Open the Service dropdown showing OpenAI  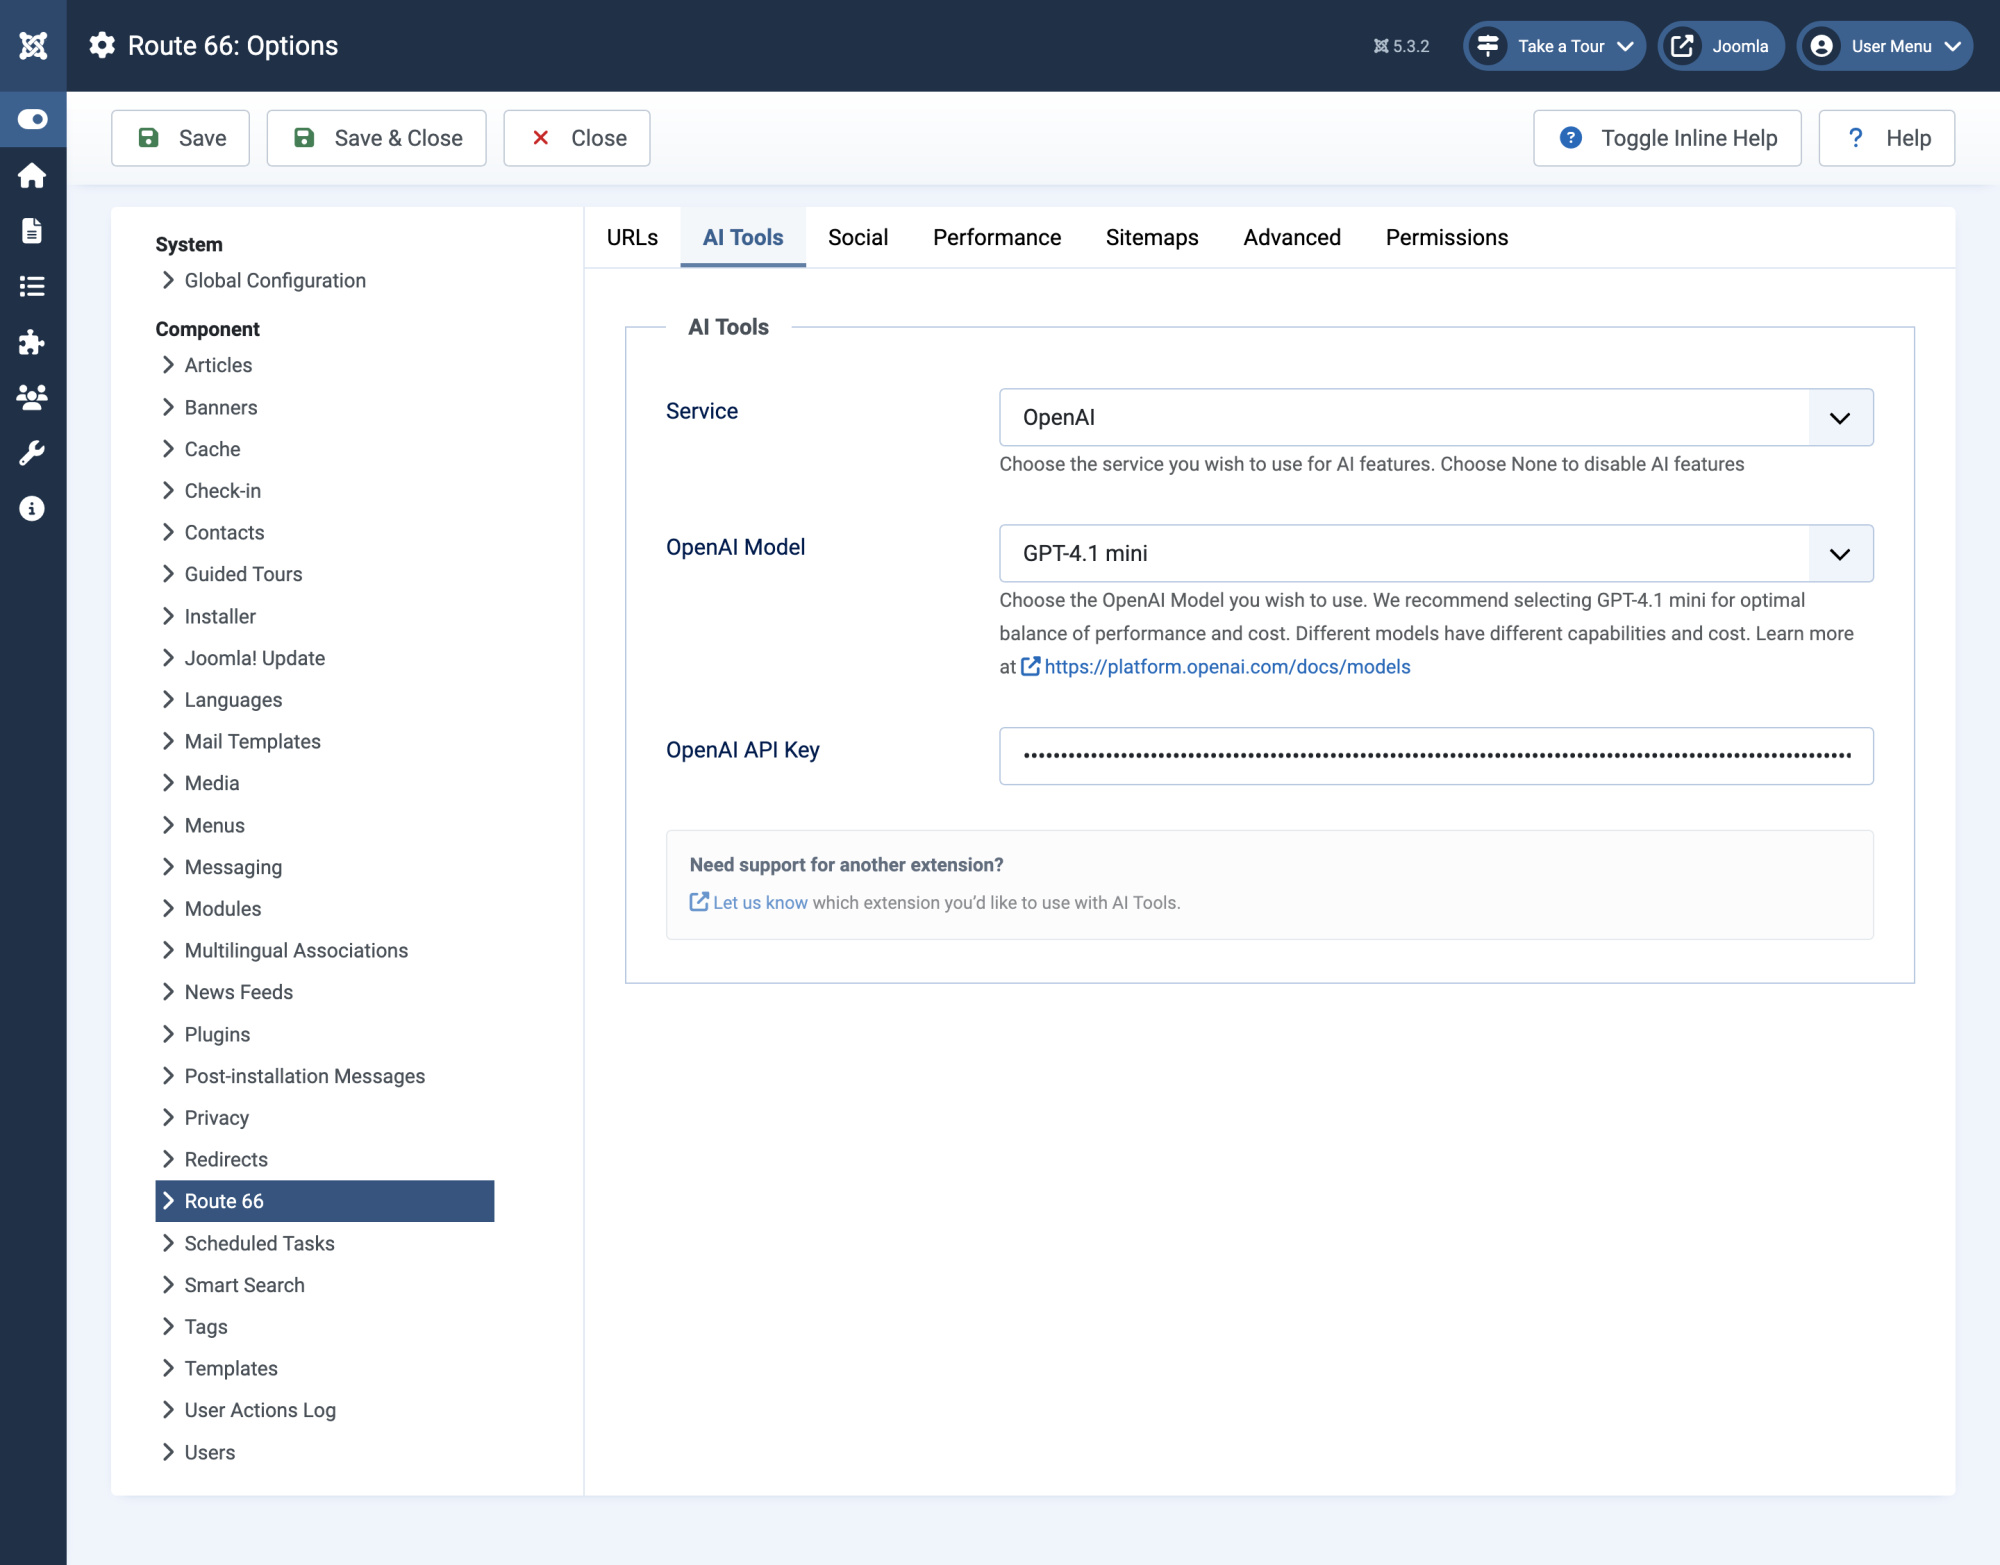(1436, 417)
